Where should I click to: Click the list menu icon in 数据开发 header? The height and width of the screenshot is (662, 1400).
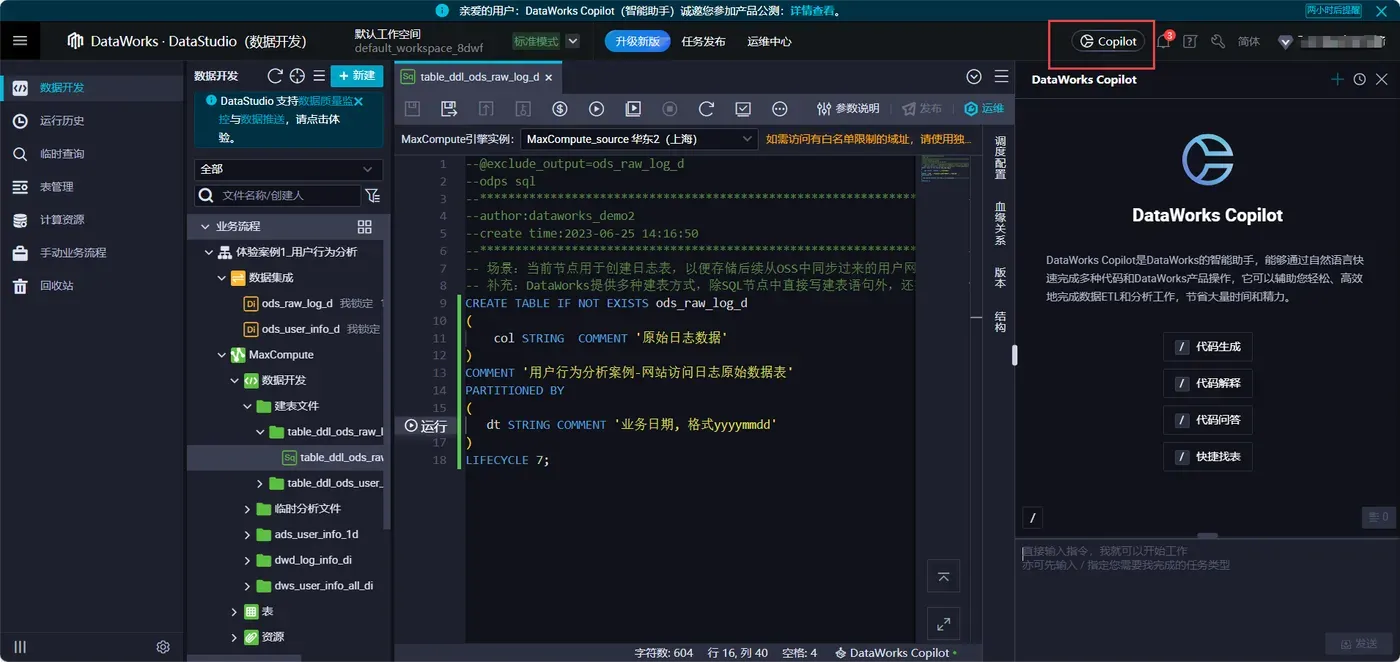click(x=319, y=76)
